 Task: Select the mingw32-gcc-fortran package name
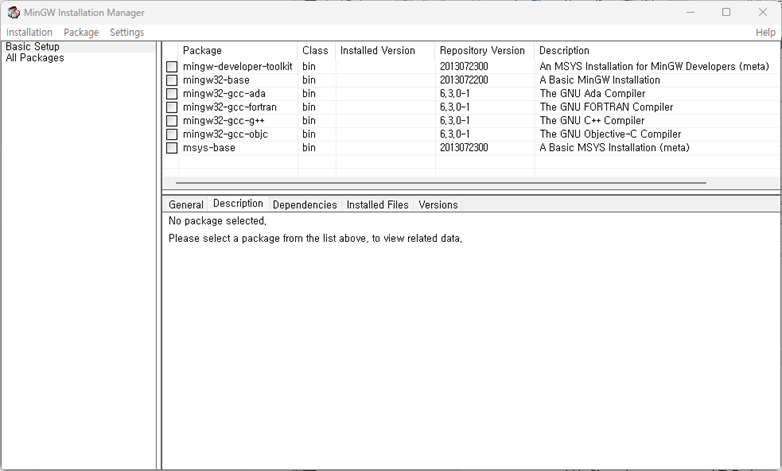click(x=229, y=107)
